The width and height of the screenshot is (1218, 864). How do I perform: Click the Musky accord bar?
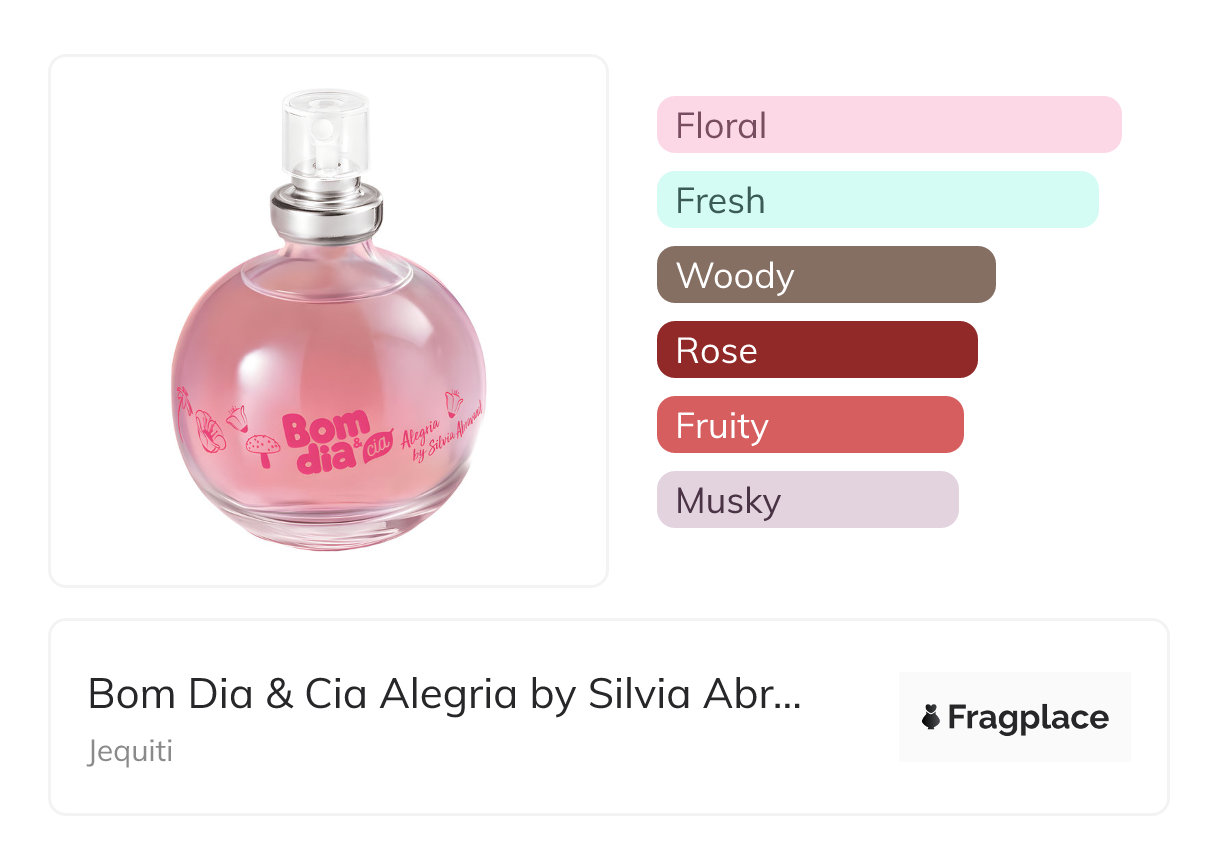click(x=807, y=500)
